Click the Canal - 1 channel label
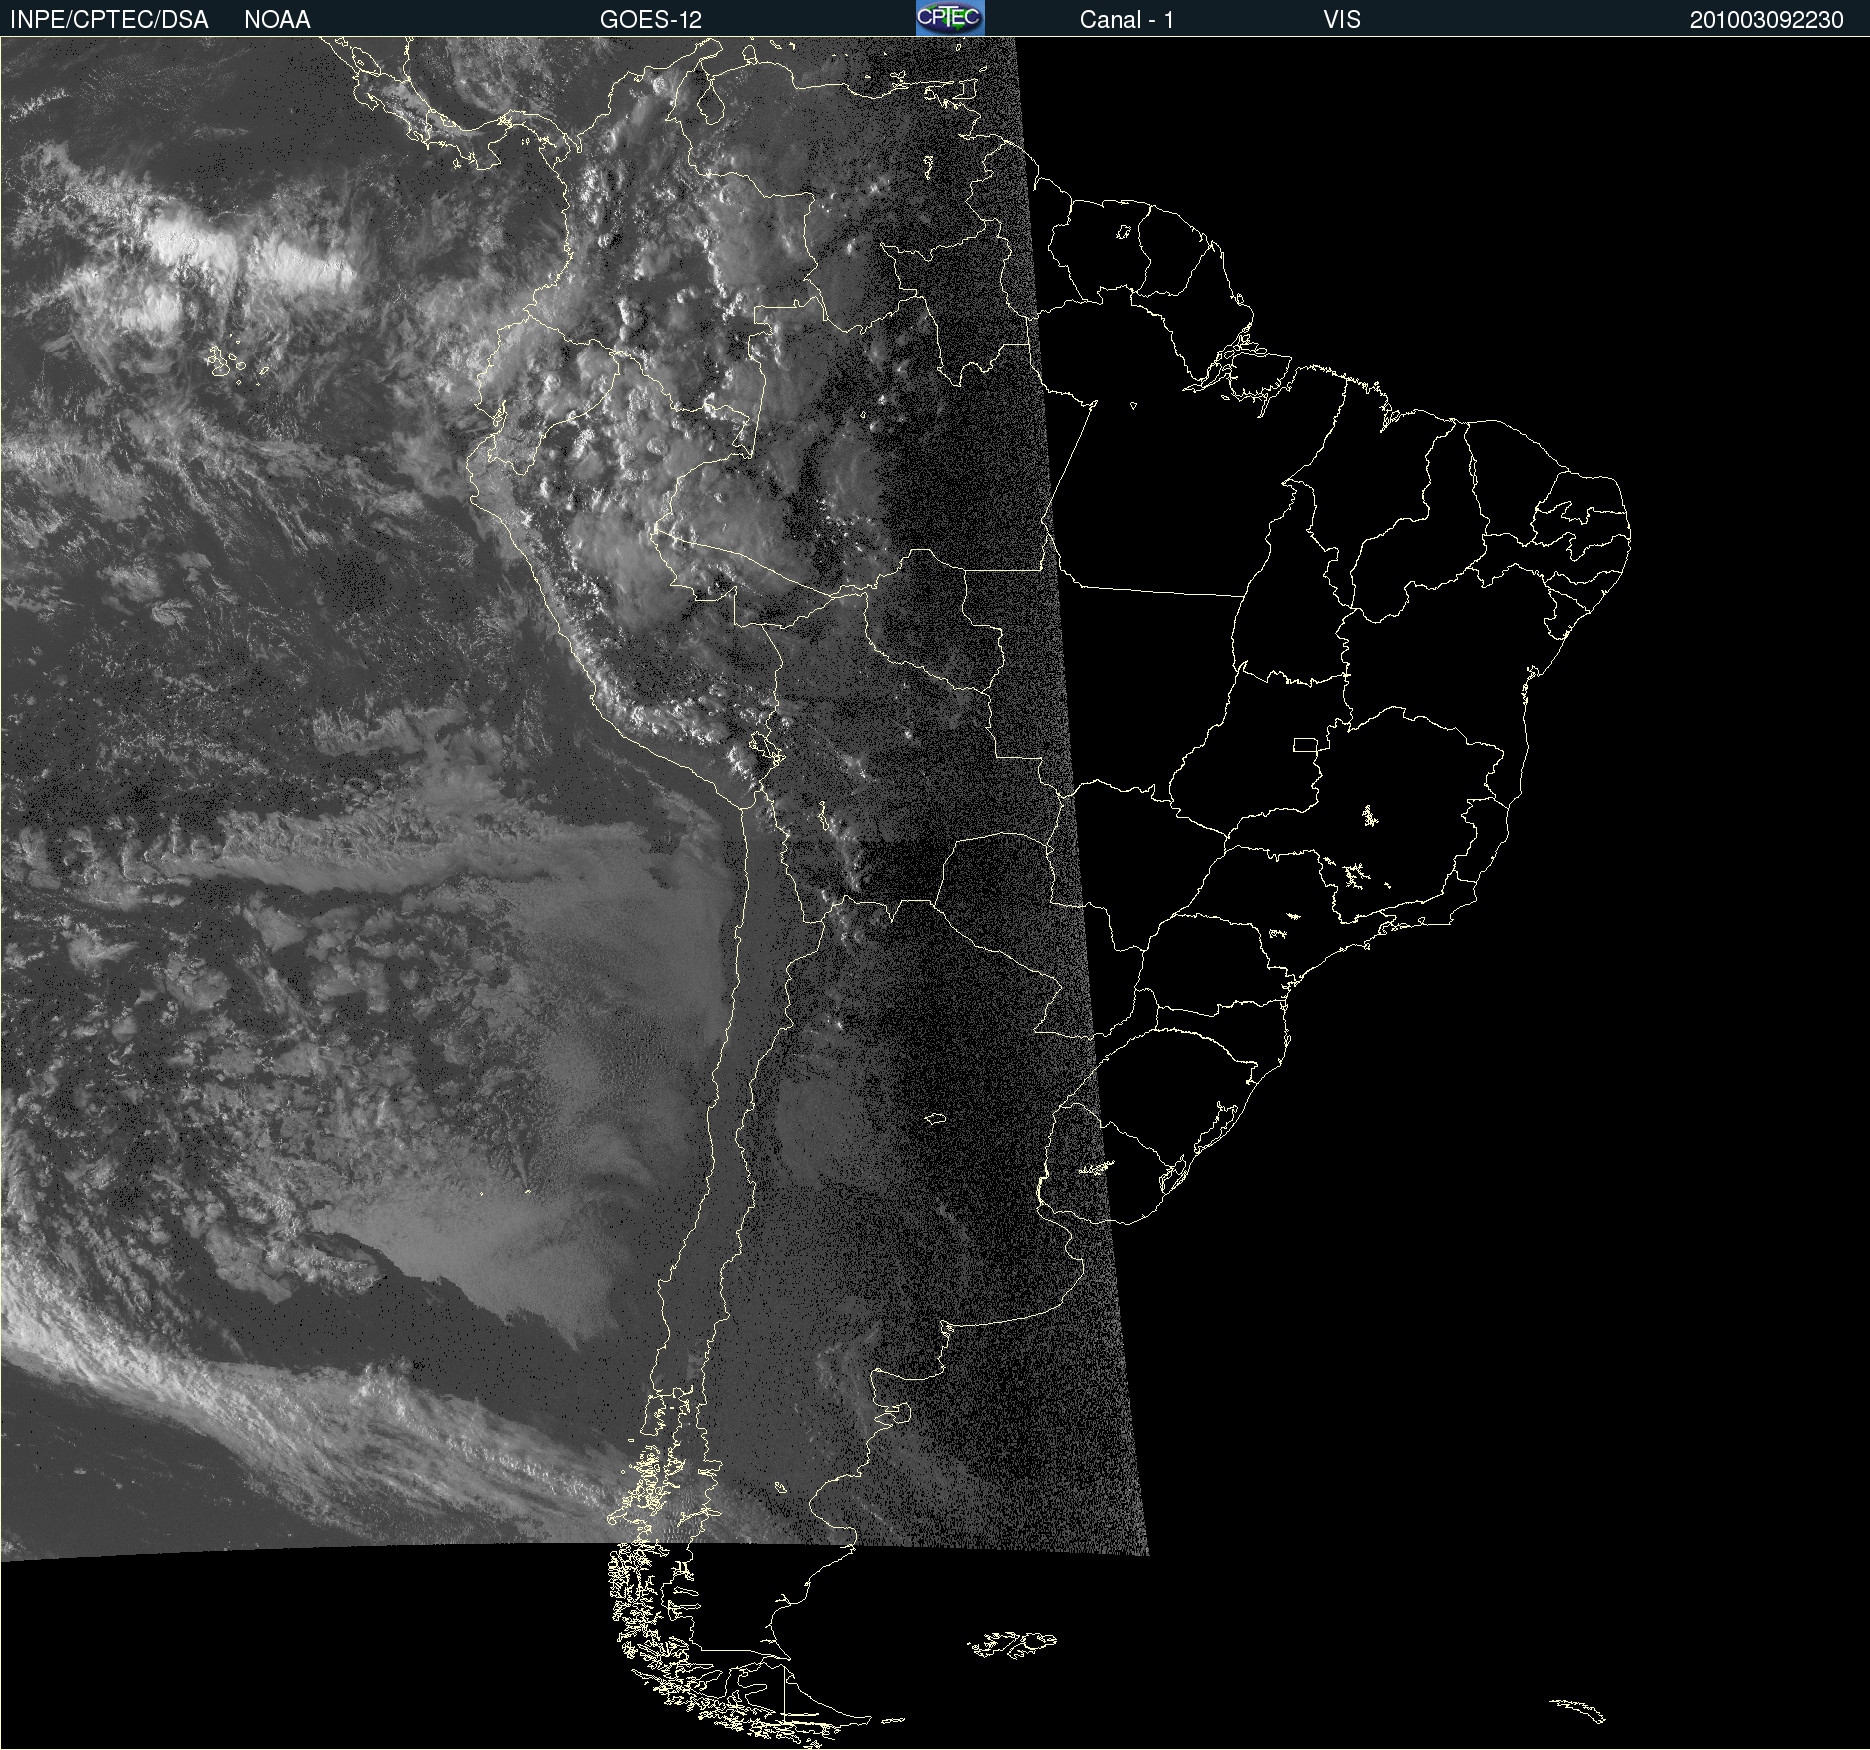 click(1127, 20)
